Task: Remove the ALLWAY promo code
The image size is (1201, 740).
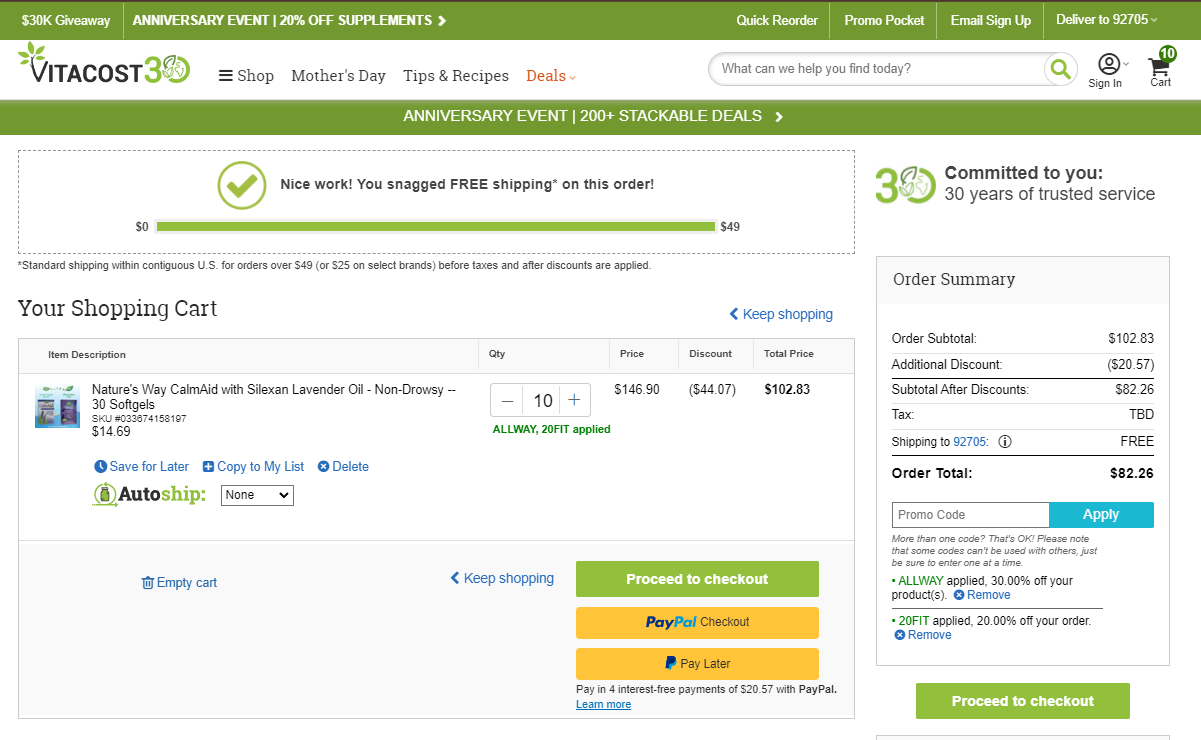Action: point(982,595)
